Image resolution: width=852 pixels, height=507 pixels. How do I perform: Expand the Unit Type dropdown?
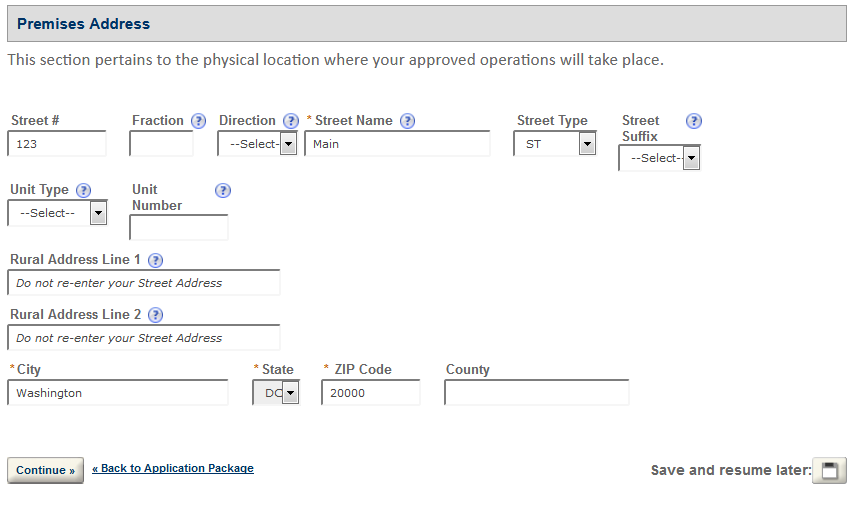point(57,213)
